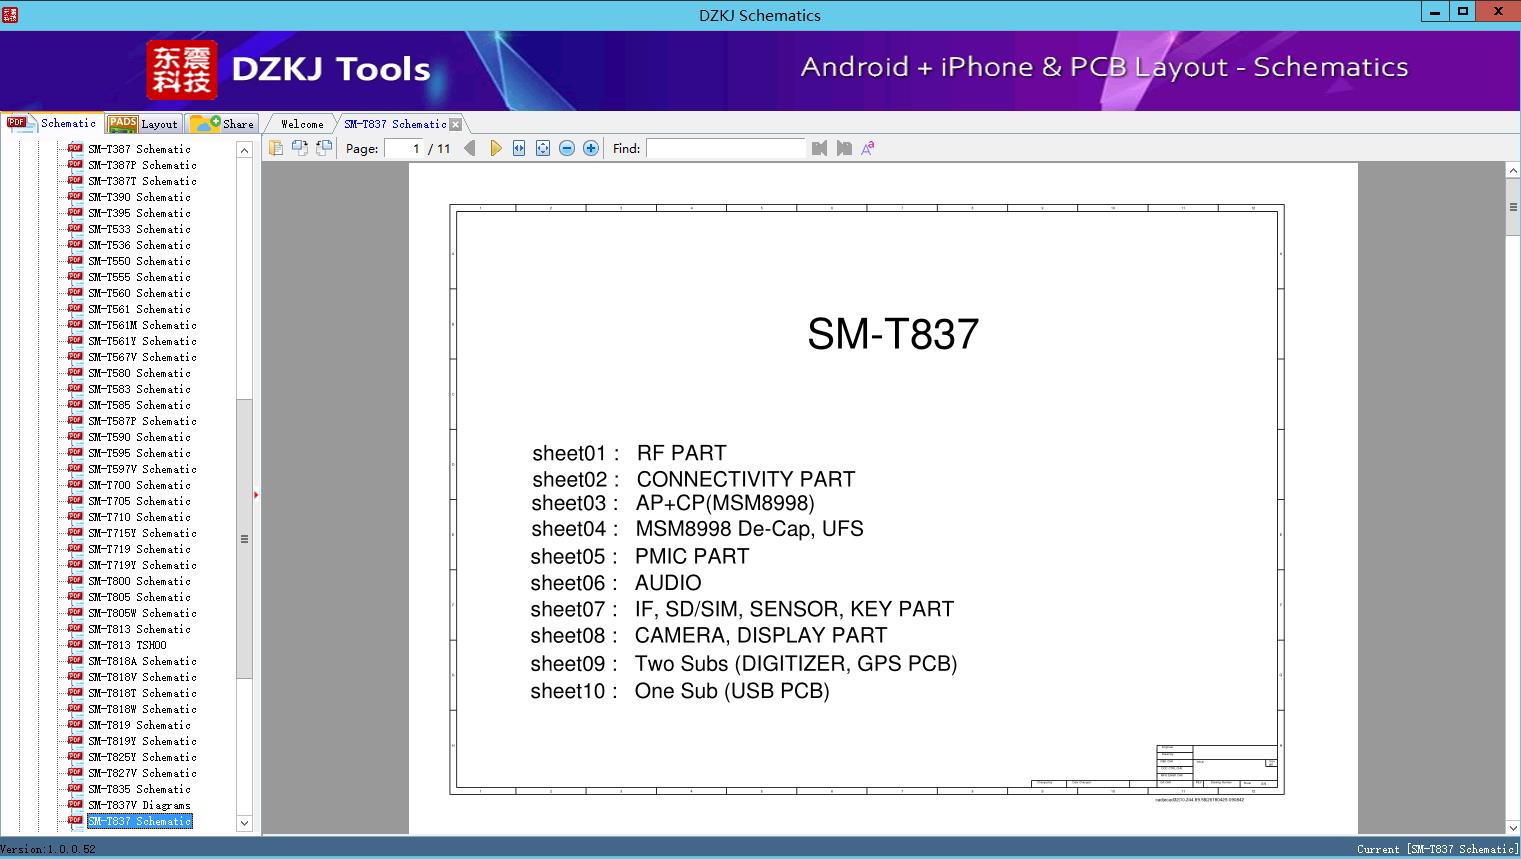
Task: Go to previous page arrow
Action: click(470, 148)
